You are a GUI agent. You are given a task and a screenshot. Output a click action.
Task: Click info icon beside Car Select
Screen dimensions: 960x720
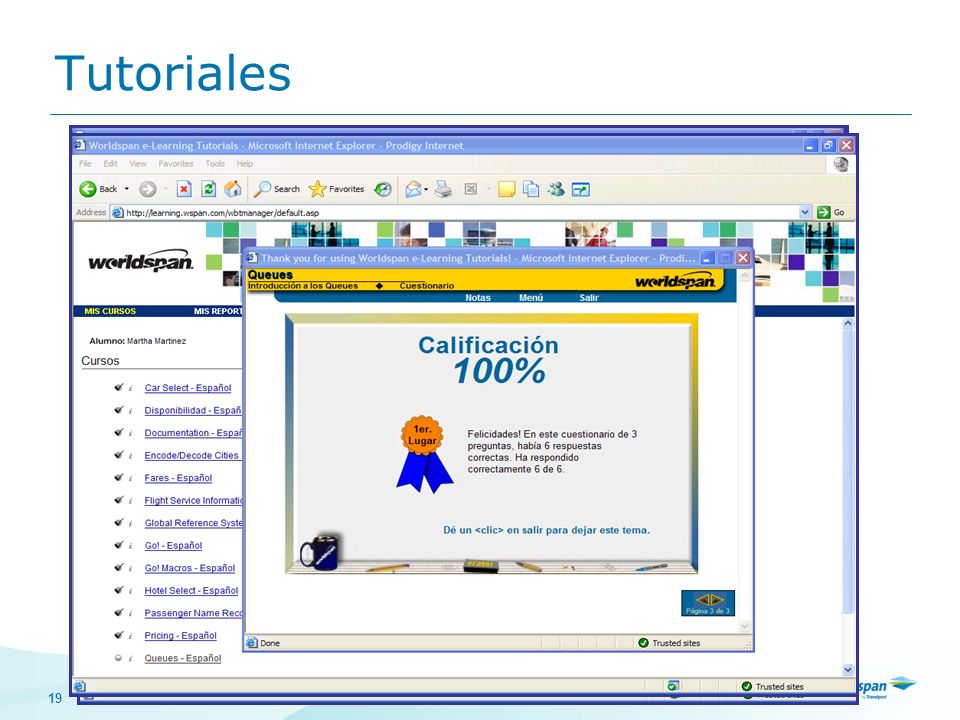pyautogui.click(x=130, y=388)
